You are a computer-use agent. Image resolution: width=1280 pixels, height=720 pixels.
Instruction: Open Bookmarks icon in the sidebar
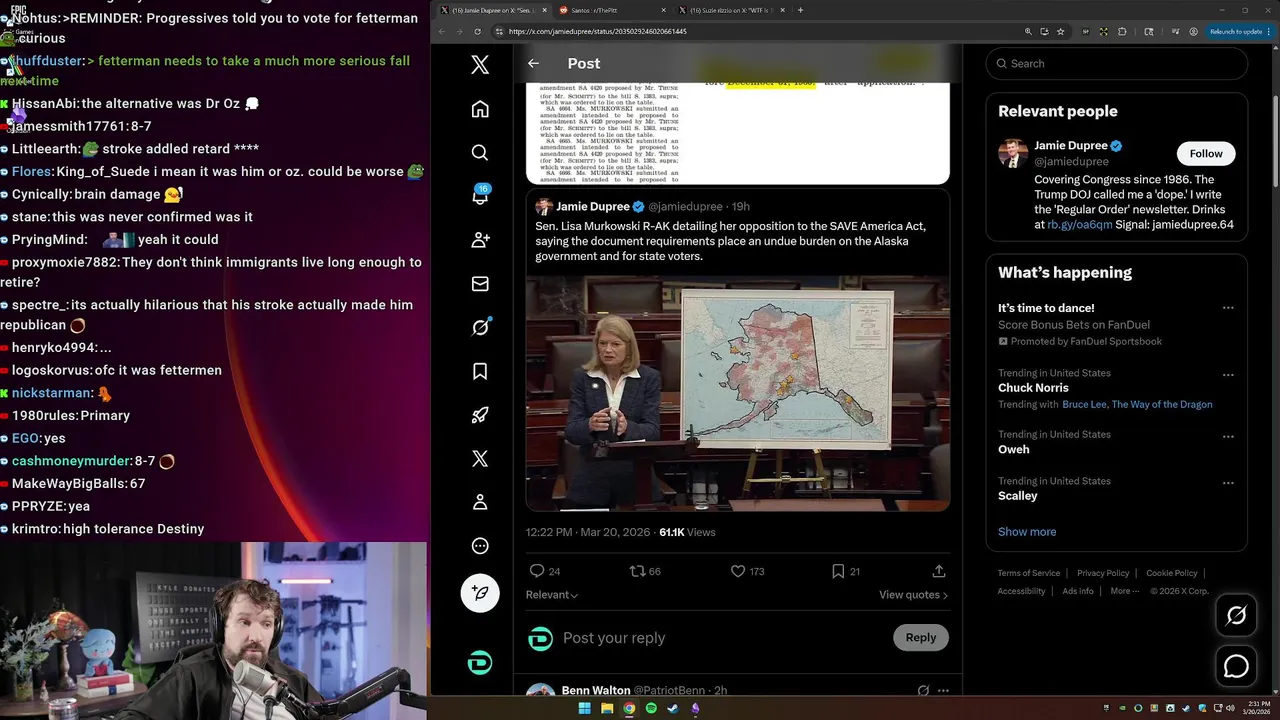click(x=480, y=371)
